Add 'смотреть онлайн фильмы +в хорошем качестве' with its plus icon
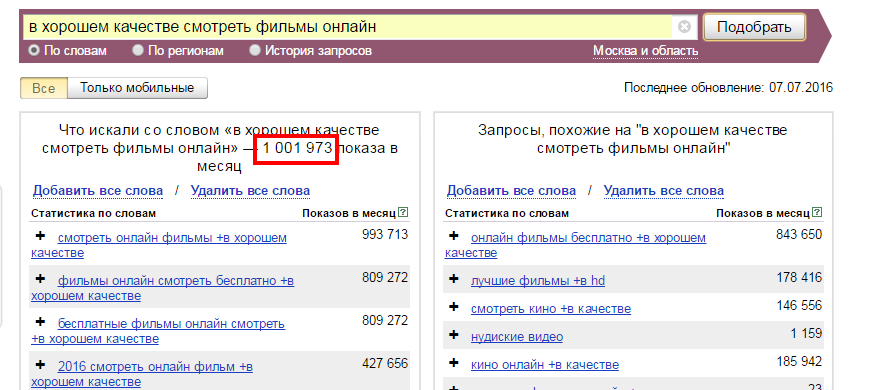 tap(40, 235)
